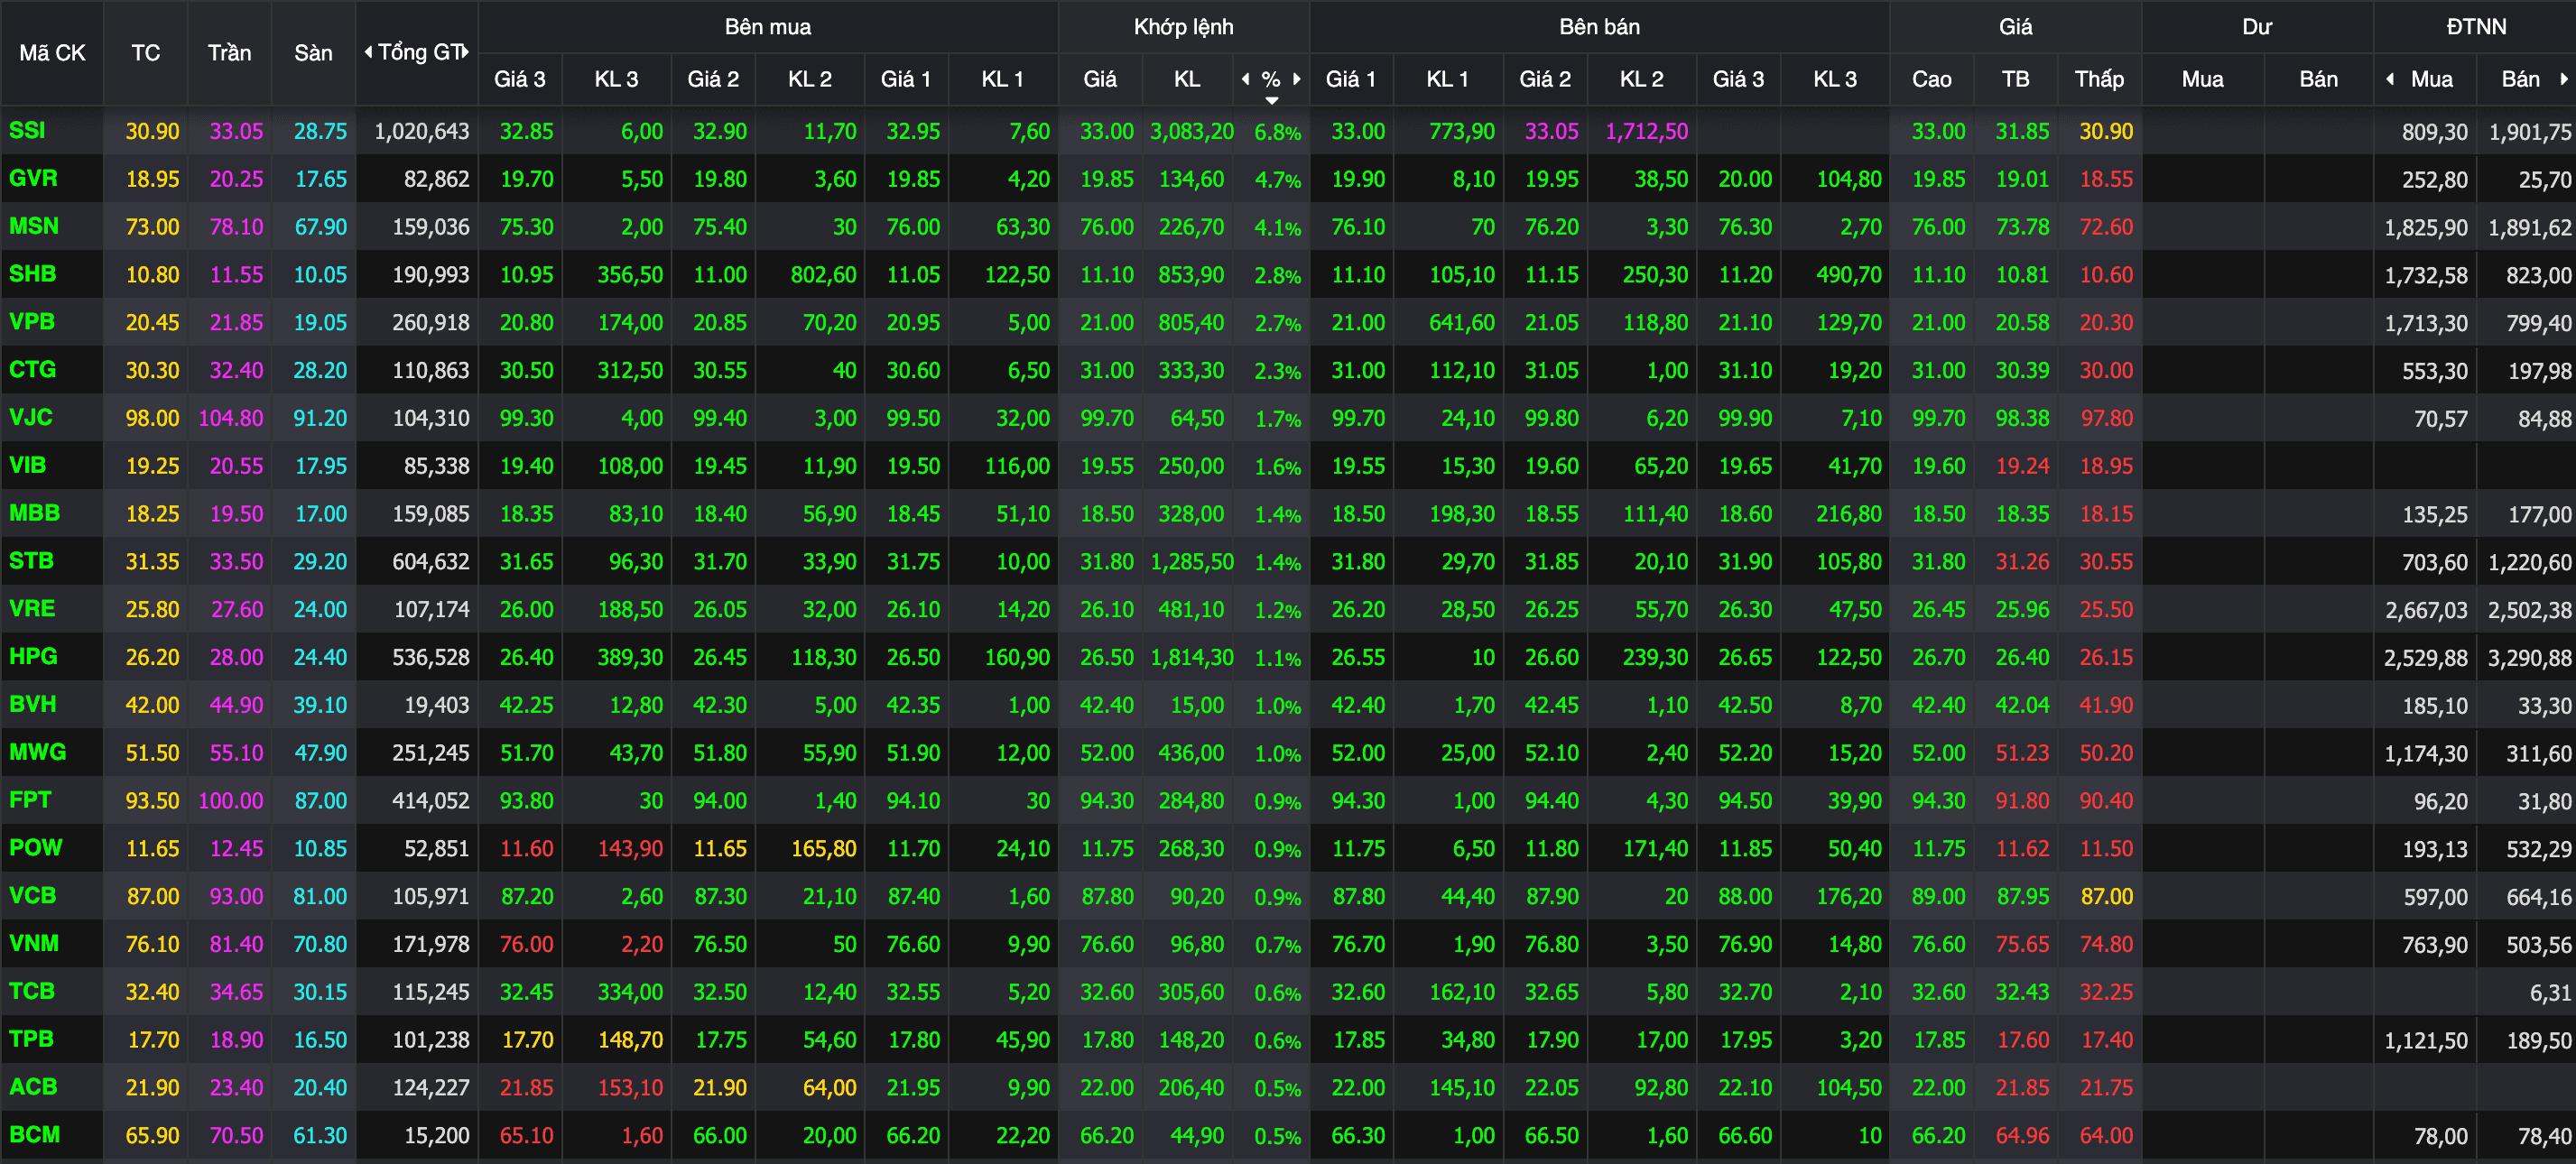The width and height of the screenshot is (2576, 1164).
Task: Open VIB stock symbol
Action: point(27,465)
